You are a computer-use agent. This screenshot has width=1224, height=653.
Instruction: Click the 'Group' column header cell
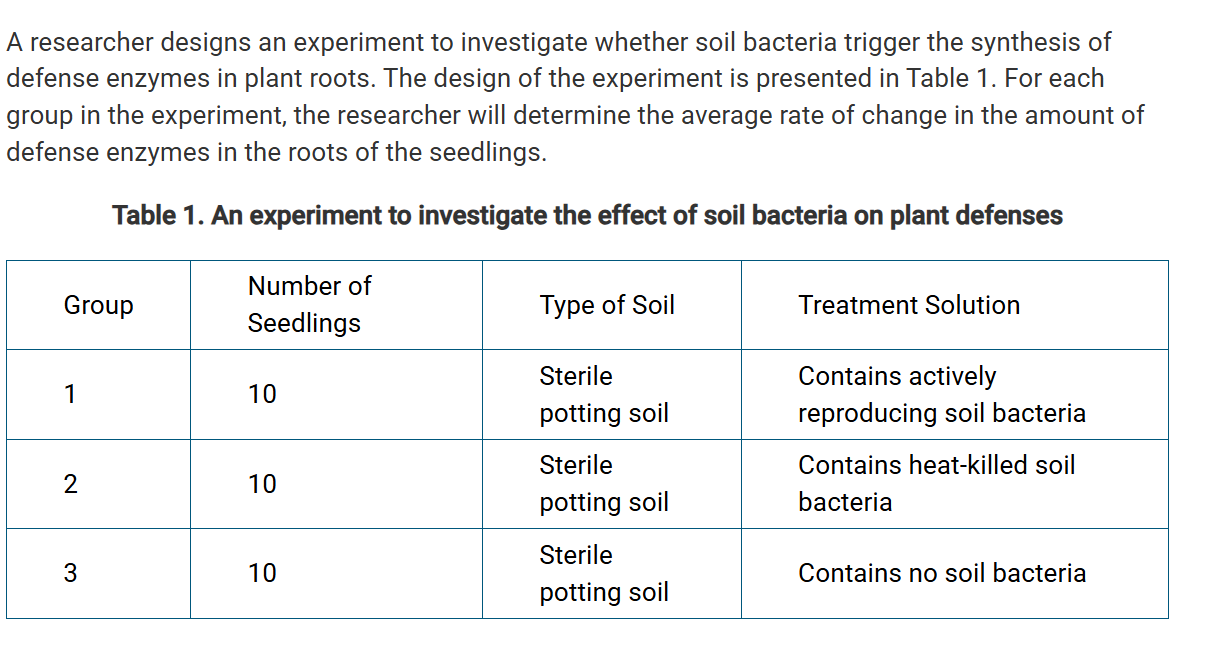tap(98, 305)
